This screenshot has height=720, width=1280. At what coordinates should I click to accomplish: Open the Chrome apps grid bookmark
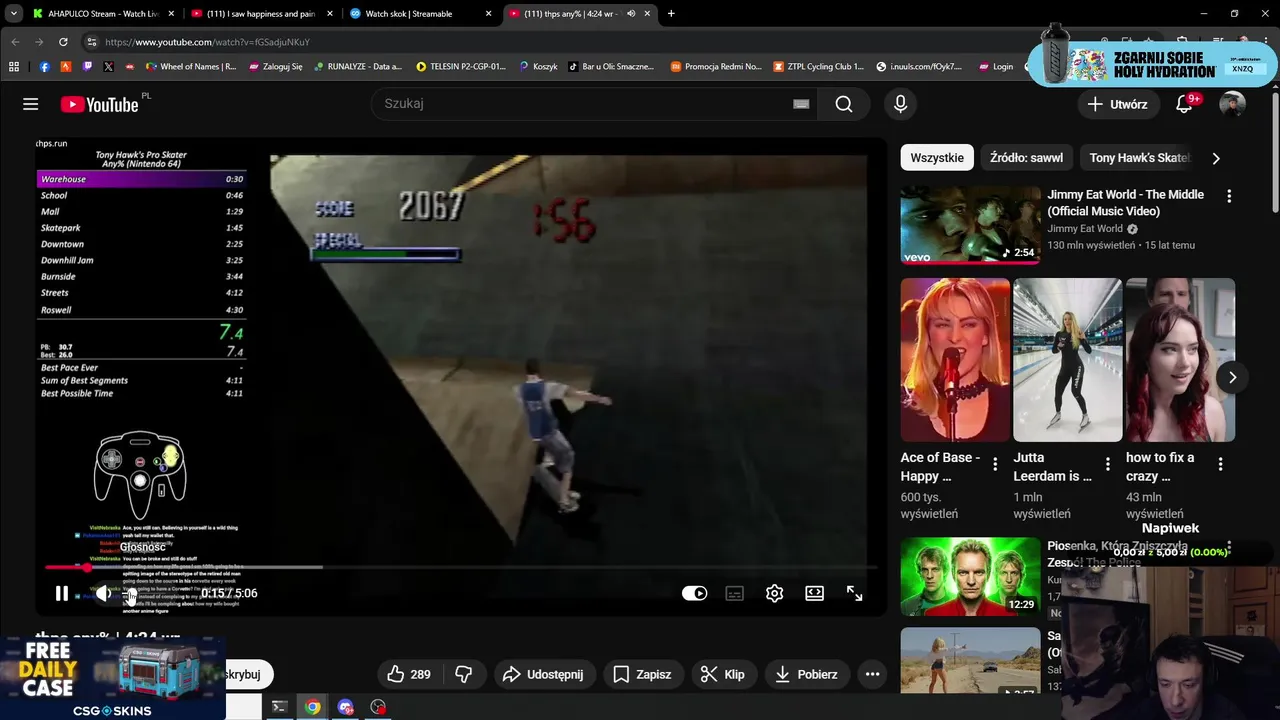[x=14, y=66]
